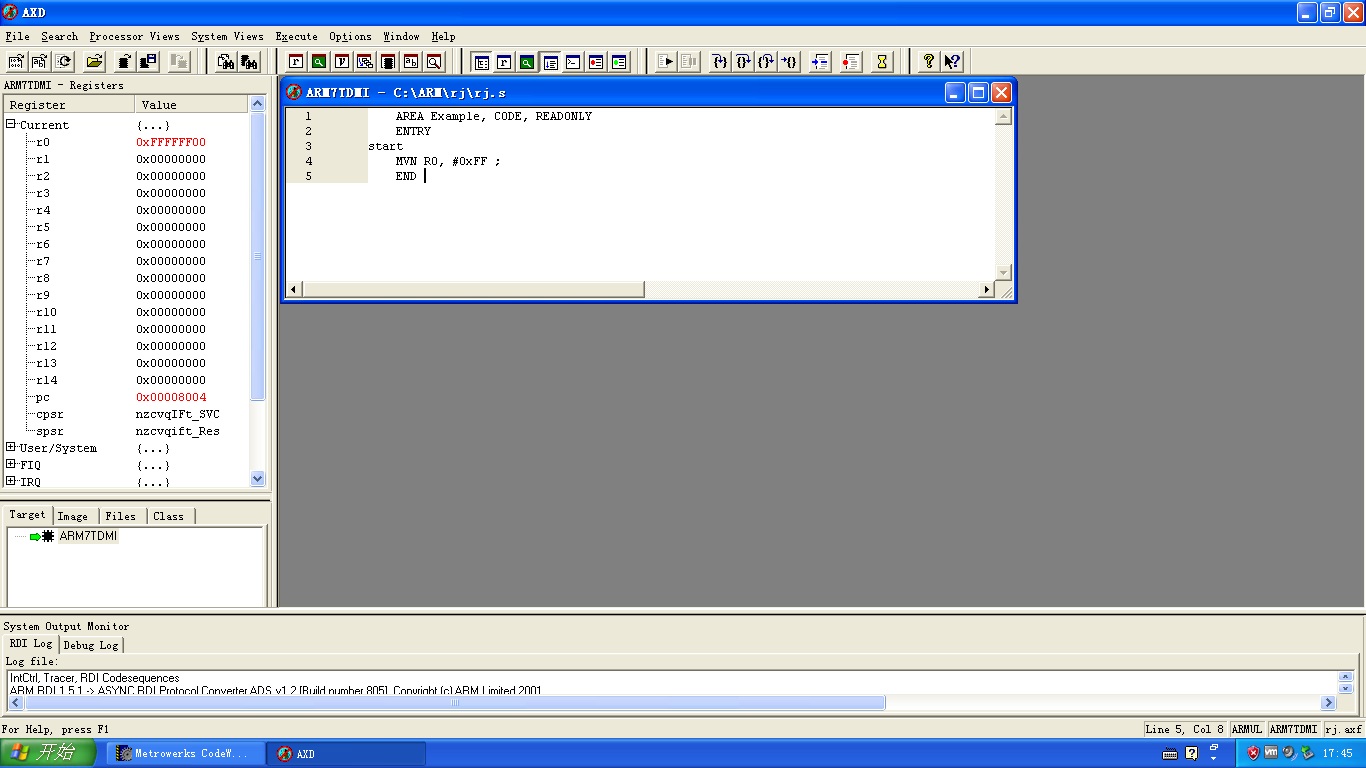Collapse the Current register group
Viewport: 1366px width, 768px height.
click(x=11, y=125)
